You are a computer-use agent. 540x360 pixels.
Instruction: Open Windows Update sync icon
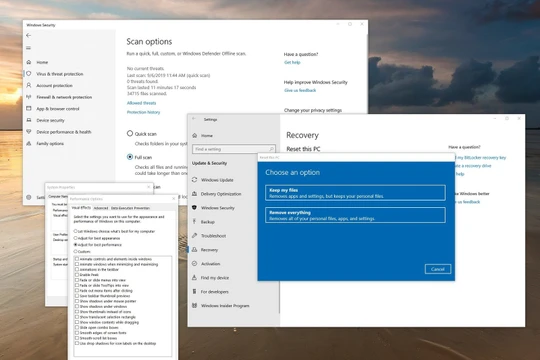pos(195,180)
